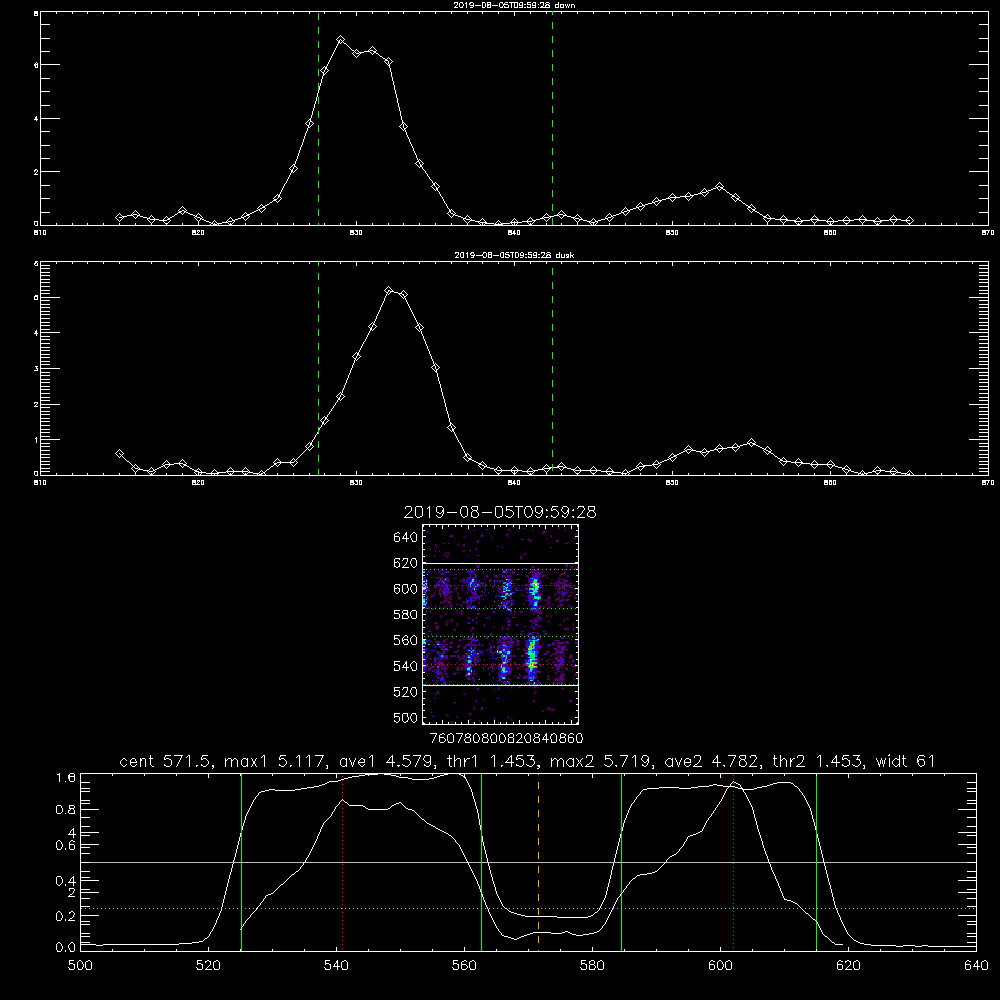Viewport: 1000px width, 1000px height.
Task: Click the red dotted peak line near 602
Action: click(x=733, y=864)
